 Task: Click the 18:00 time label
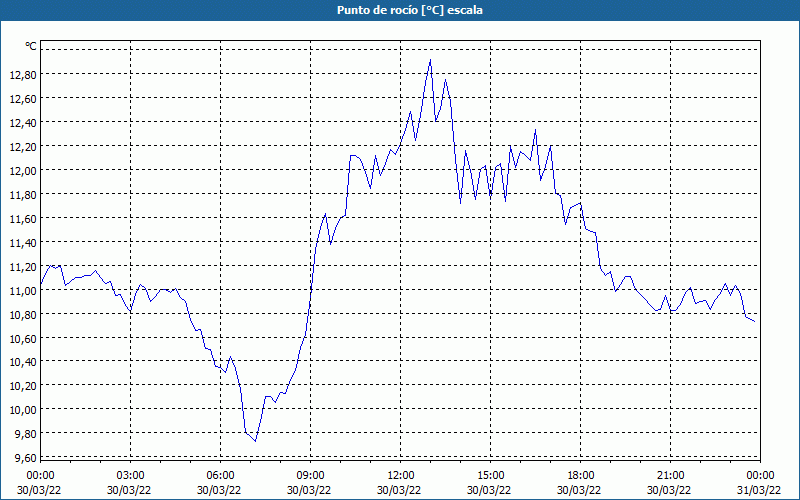[581, 476]
